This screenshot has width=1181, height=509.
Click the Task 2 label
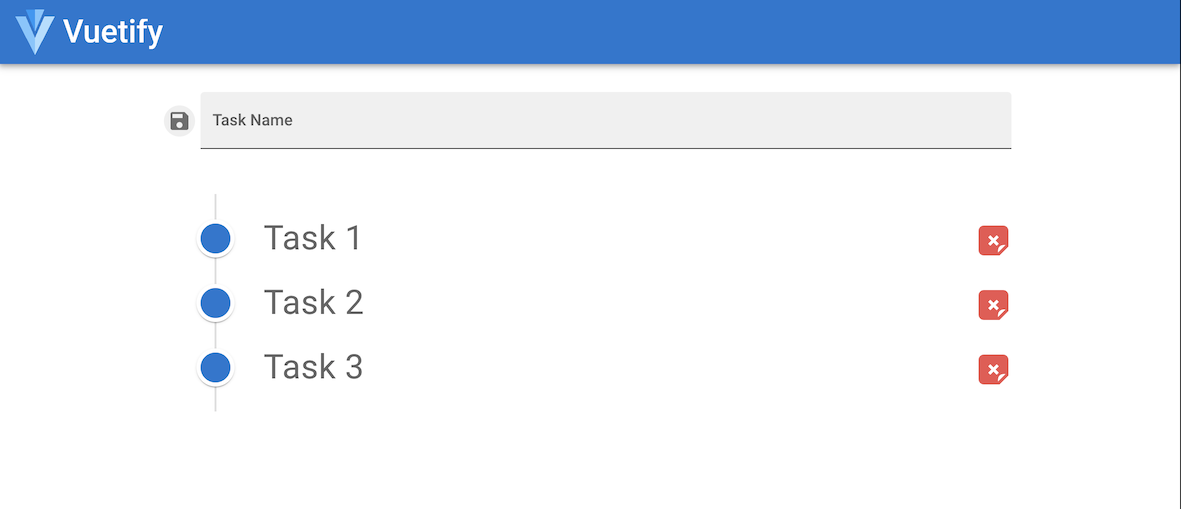pos(313,302)
